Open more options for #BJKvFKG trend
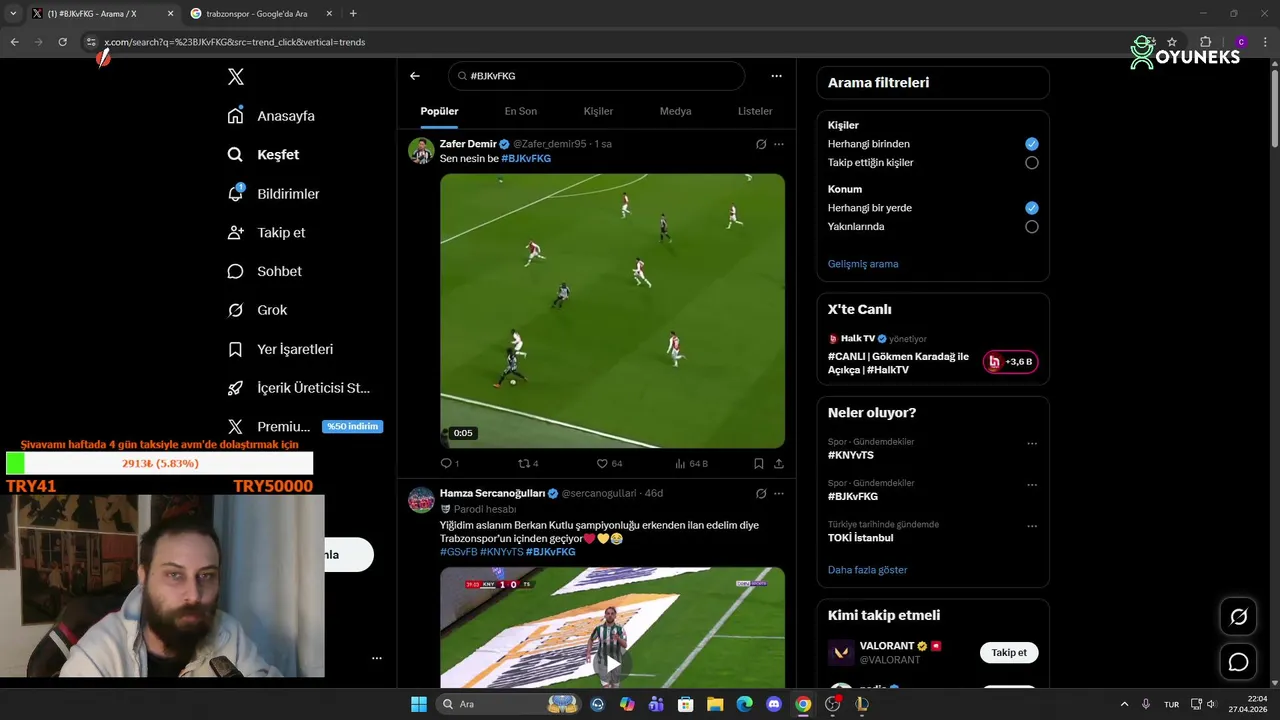Screen dimensions: 1280x720 1032,485
